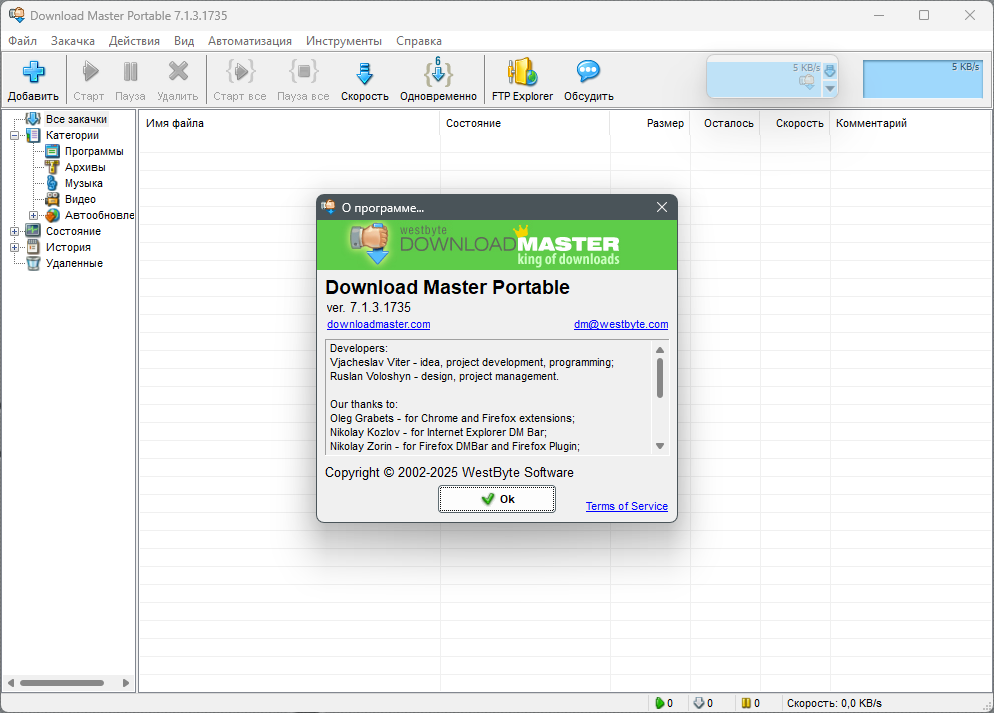Click the credits scrollbar up arrow
Image resolution: width=994 pixels, height=713 pixels.
pyautogui.click(x=660, y=350)
